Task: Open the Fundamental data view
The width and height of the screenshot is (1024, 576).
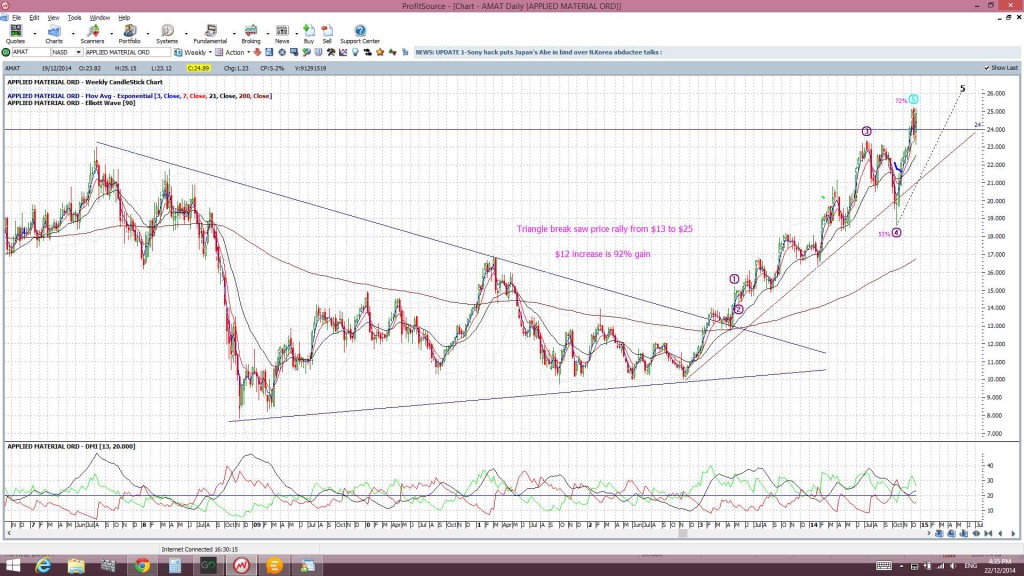Action: coord(210,34)
